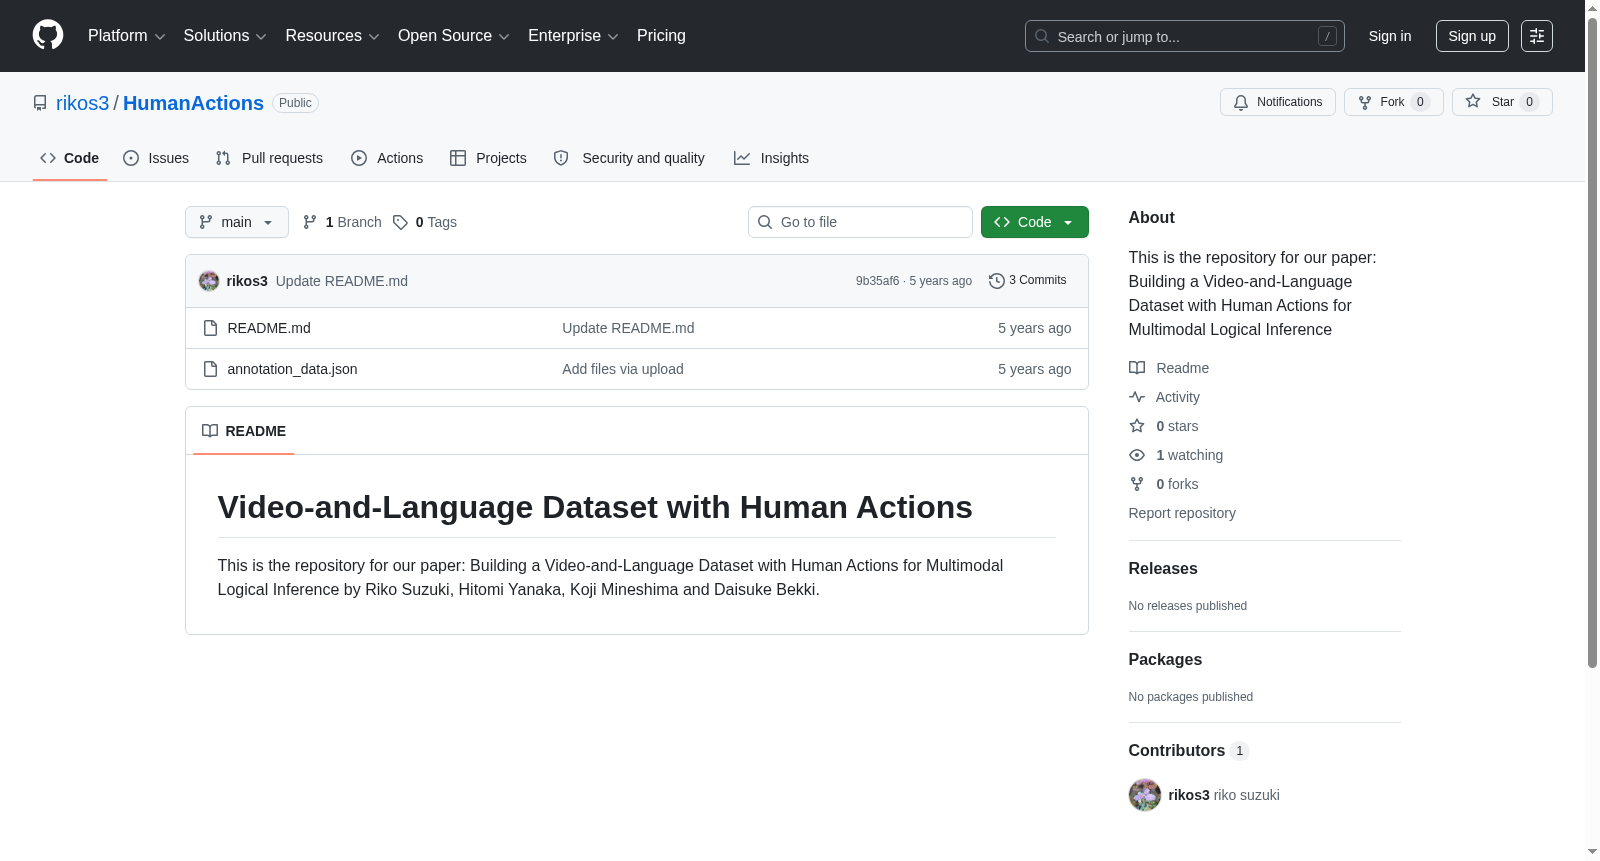Open the Pull requests tab
1600x861 pixels.
click(269, 158)
